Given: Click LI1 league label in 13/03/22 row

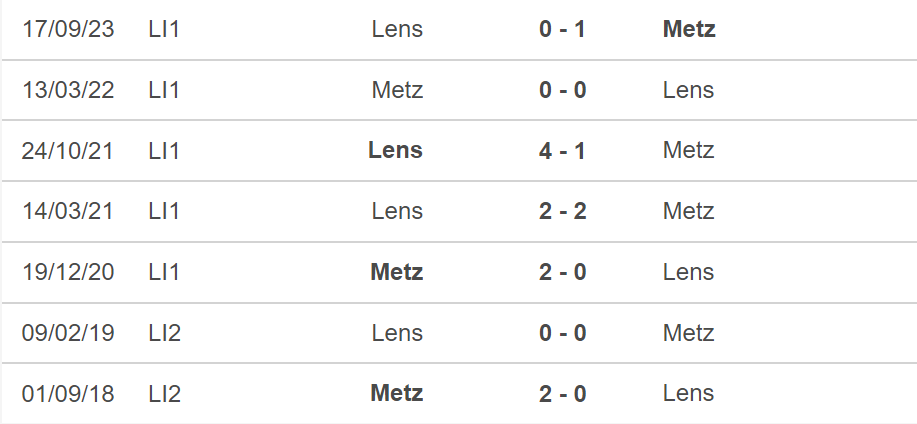Looking at the screenshot, I should [164, 90].
